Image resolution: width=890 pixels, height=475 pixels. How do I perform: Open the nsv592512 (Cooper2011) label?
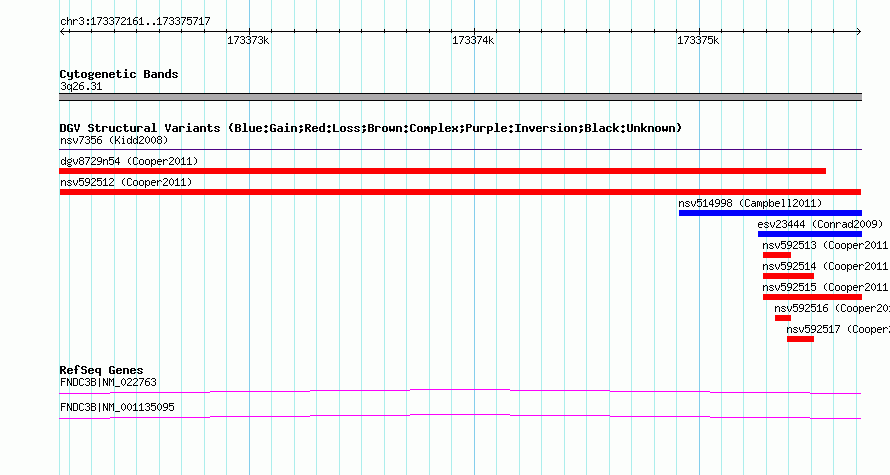coord(126,182)
